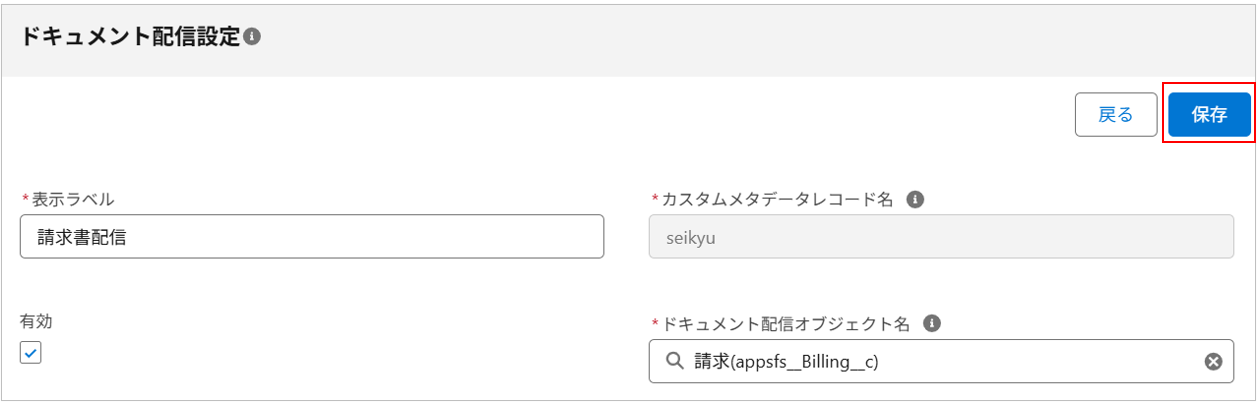Click info icon beside ドキュメント配信設定 heading
Viewport: 1259px width, 402px height.
[x=252, y=37]
